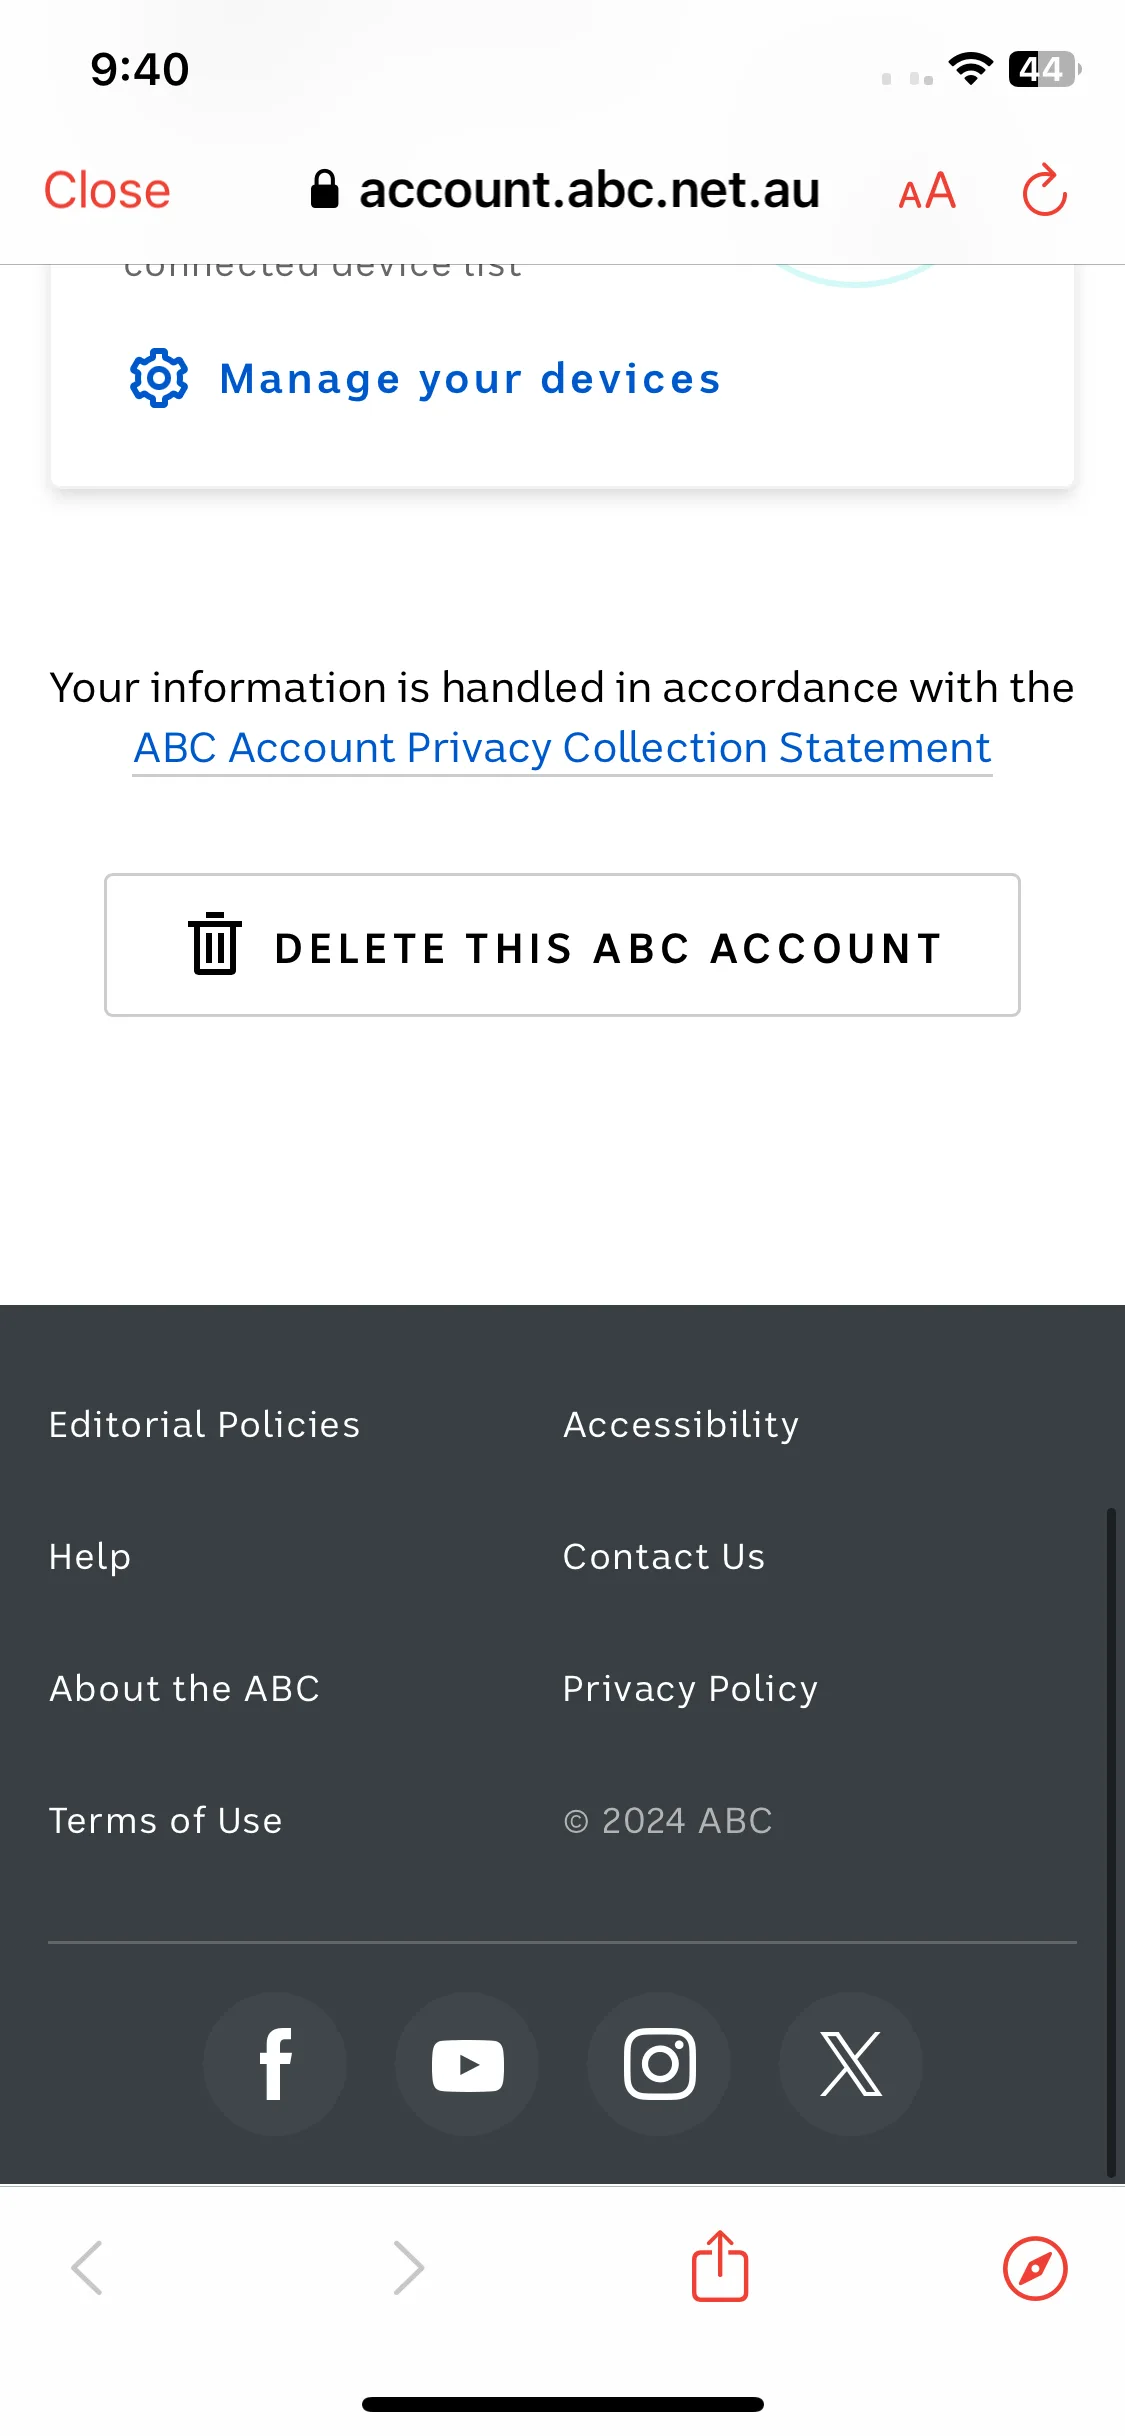Tap the share icon in bottom toolbar

click(720, 2266)
